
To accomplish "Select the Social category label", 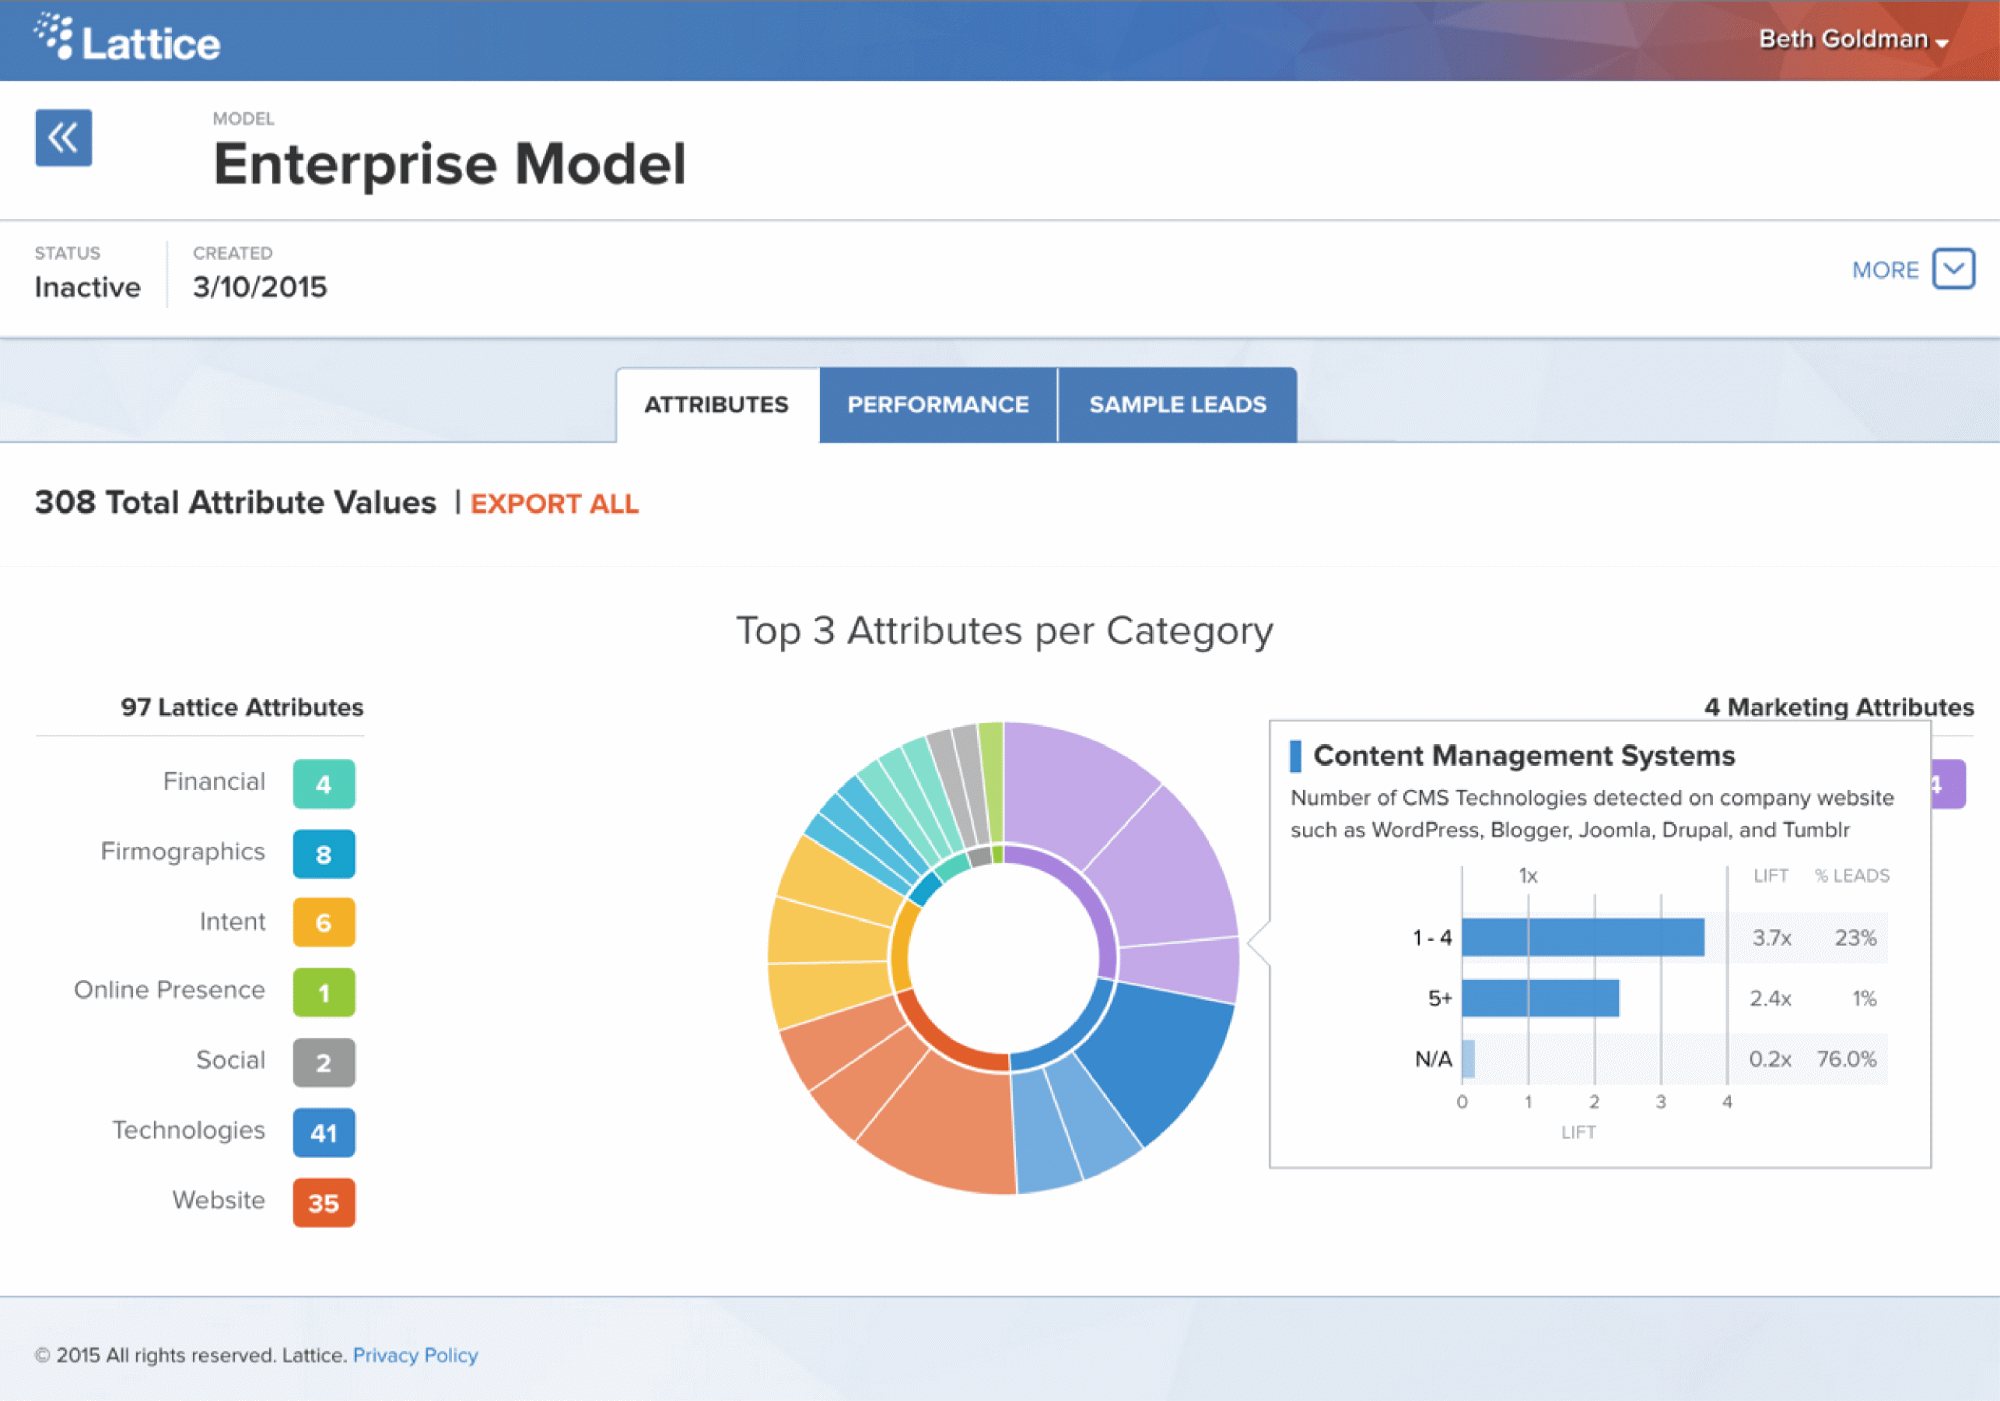I will [231, 1060].
